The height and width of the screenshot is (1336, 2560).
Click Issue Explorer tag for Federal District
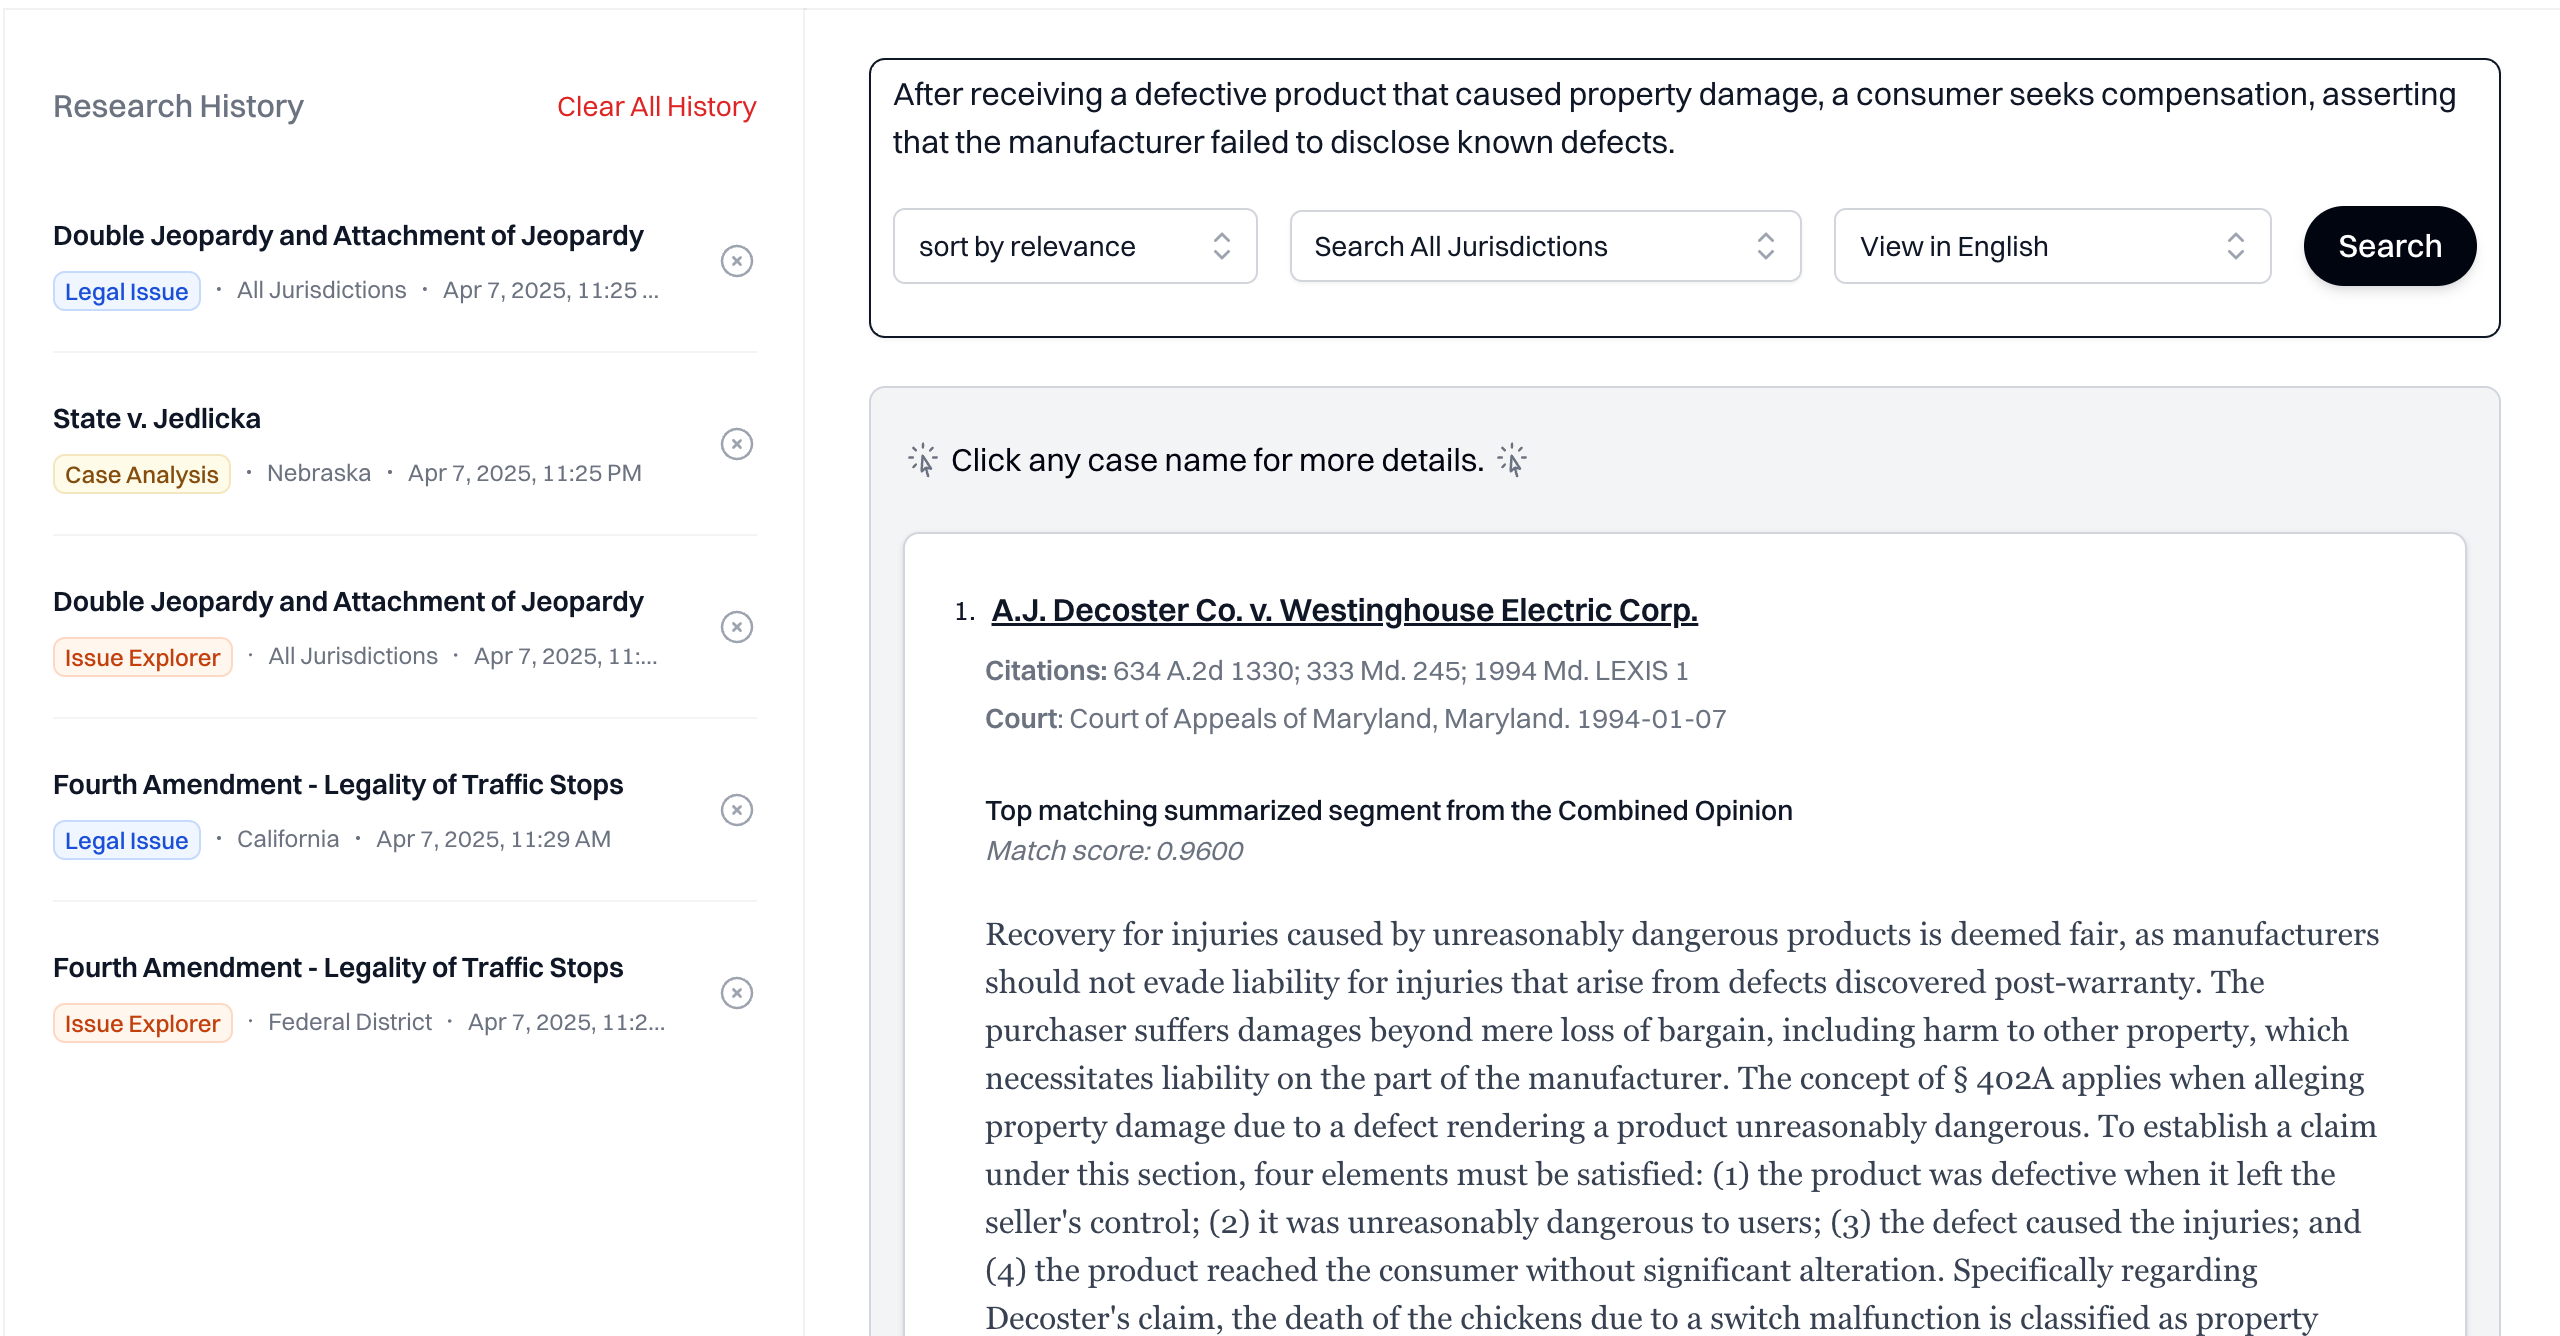142,1023
